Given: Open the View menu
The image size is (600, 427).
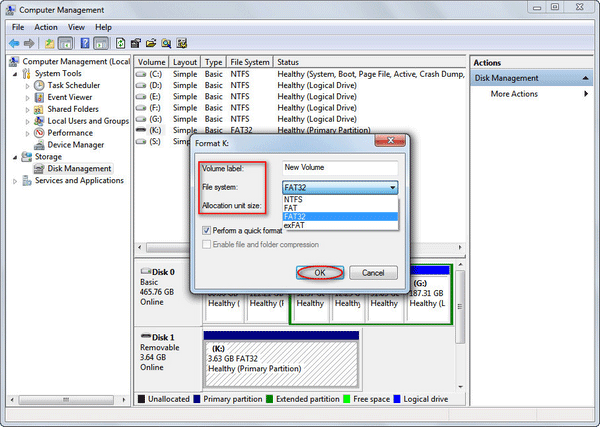Looking at the screenshot, I should pyautogui.click(x=79, y=27).
